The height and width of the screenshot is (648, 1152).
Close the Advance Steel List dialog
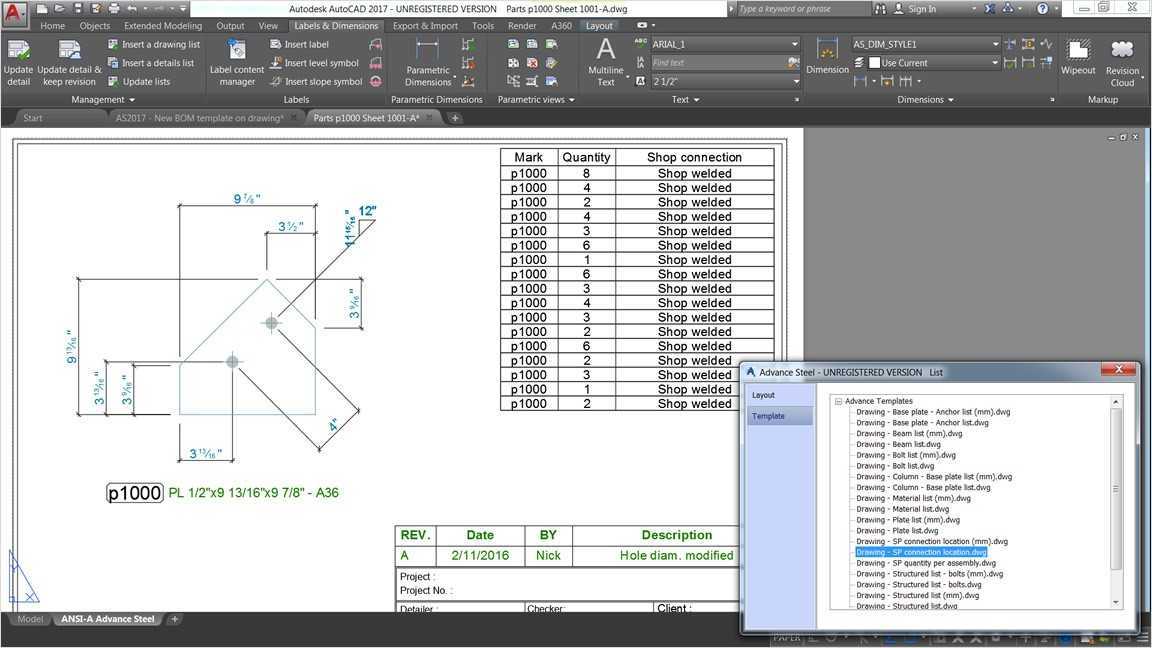click(1119, 370)
